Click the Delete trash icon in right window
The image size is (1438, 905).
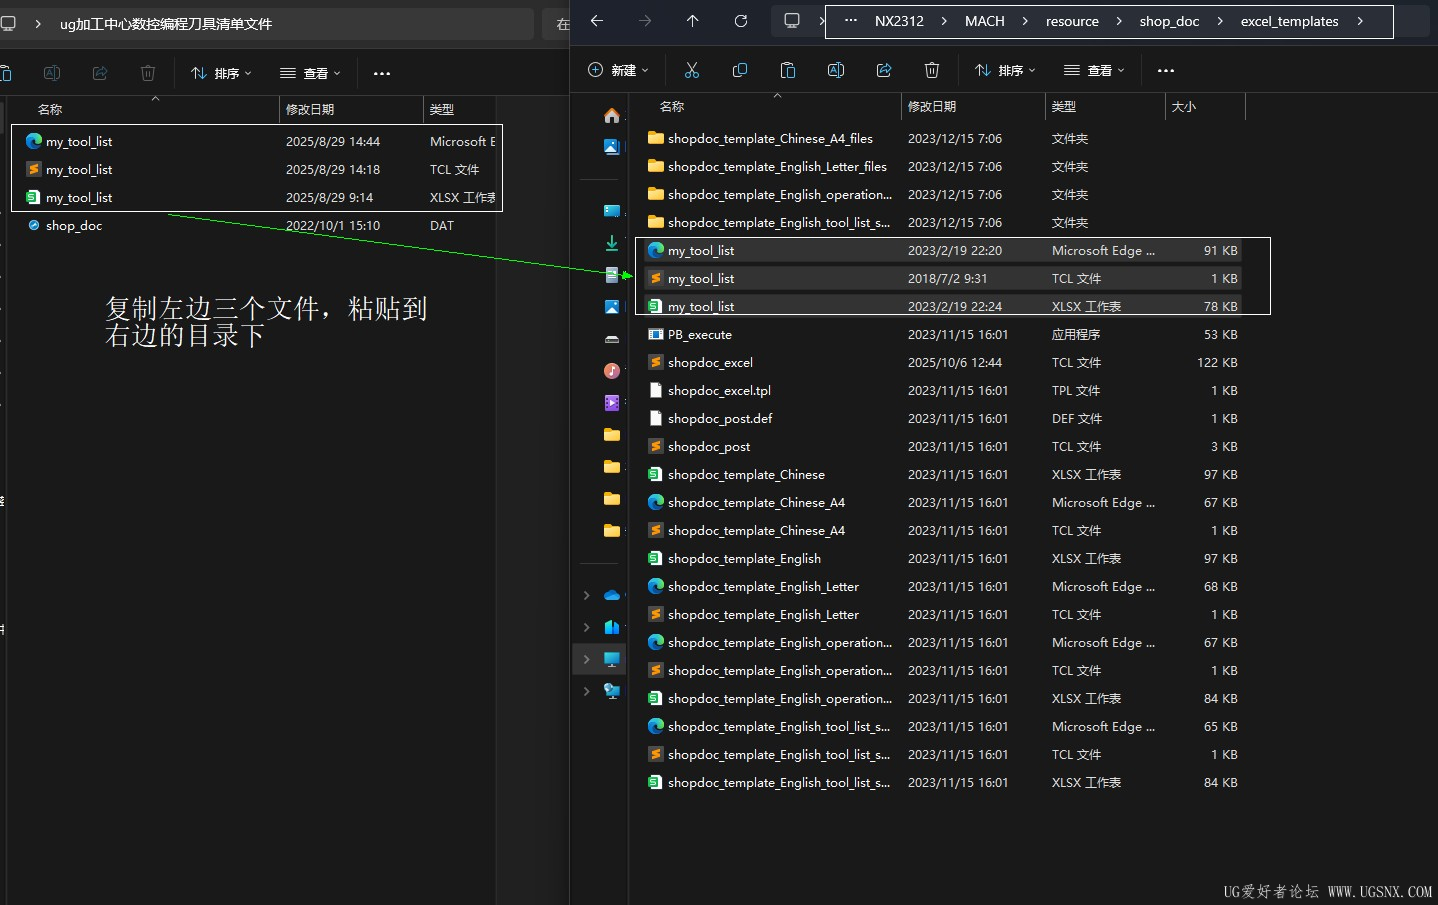932,70
